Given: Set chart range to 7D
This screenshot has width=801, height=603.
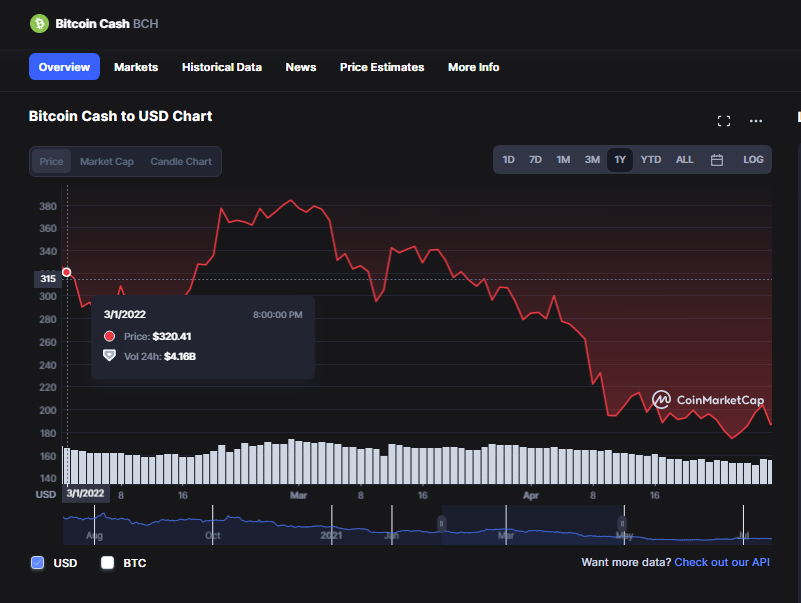Looking at the screenshot, I should (x=535, y=160).
